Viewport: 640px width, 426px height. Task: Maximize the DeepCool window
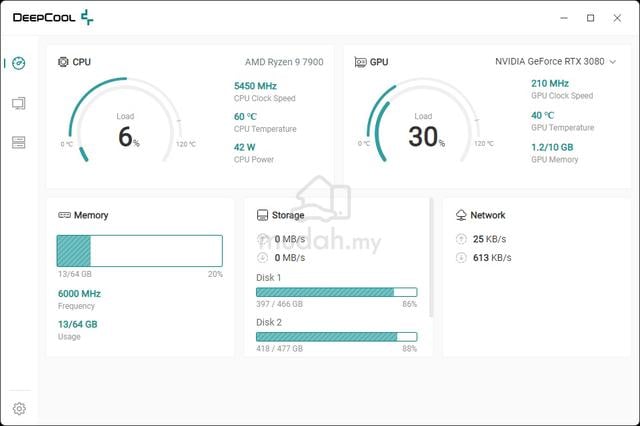tap(591, 18)
